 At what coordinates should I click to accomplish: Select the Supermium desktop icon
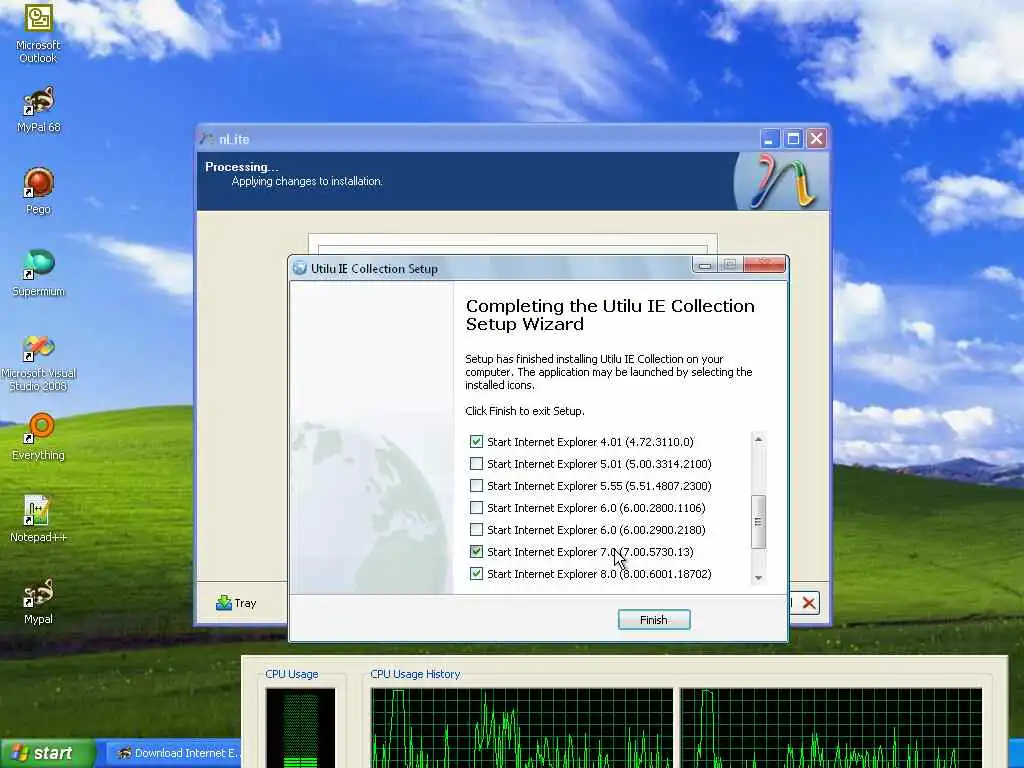point(38,273)
